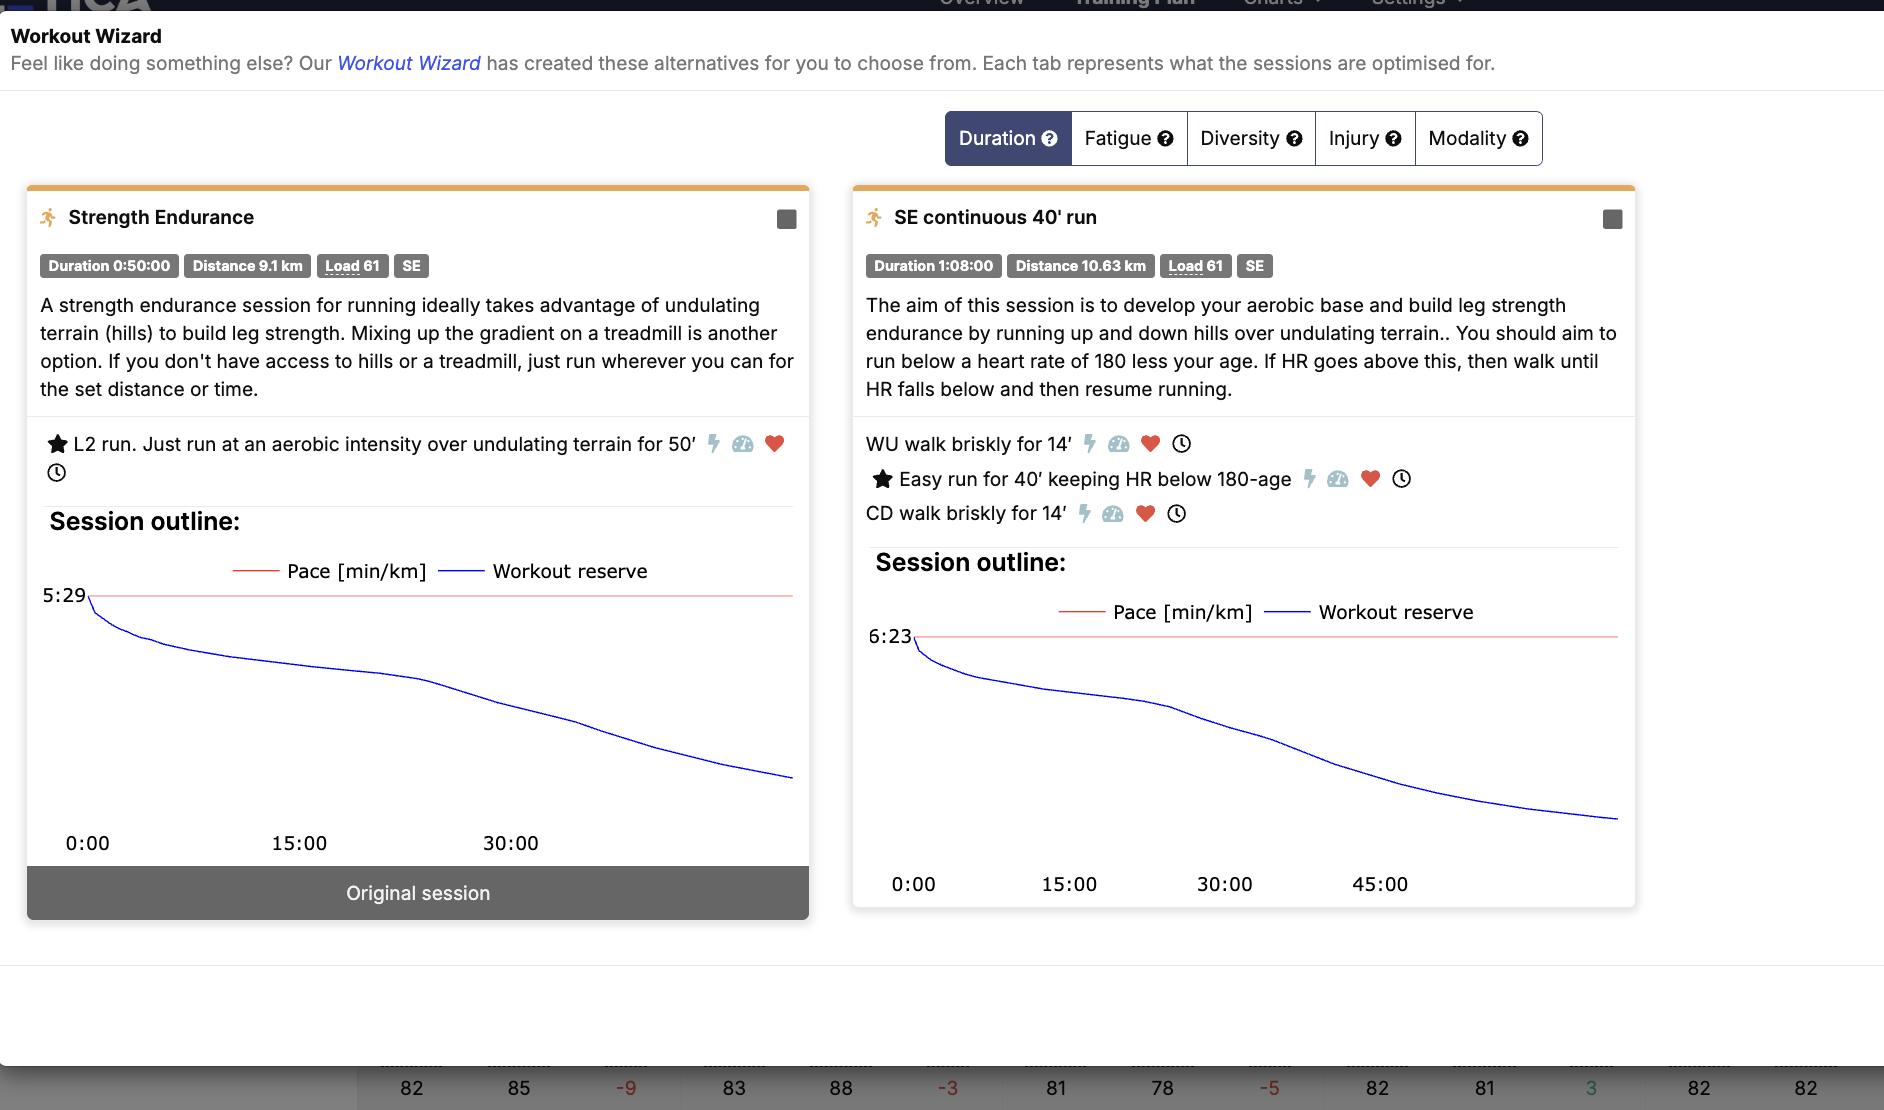Click the Strength Endurance card title
Viewport: 1884px width, 1110px height.
(x=161, y=217)
